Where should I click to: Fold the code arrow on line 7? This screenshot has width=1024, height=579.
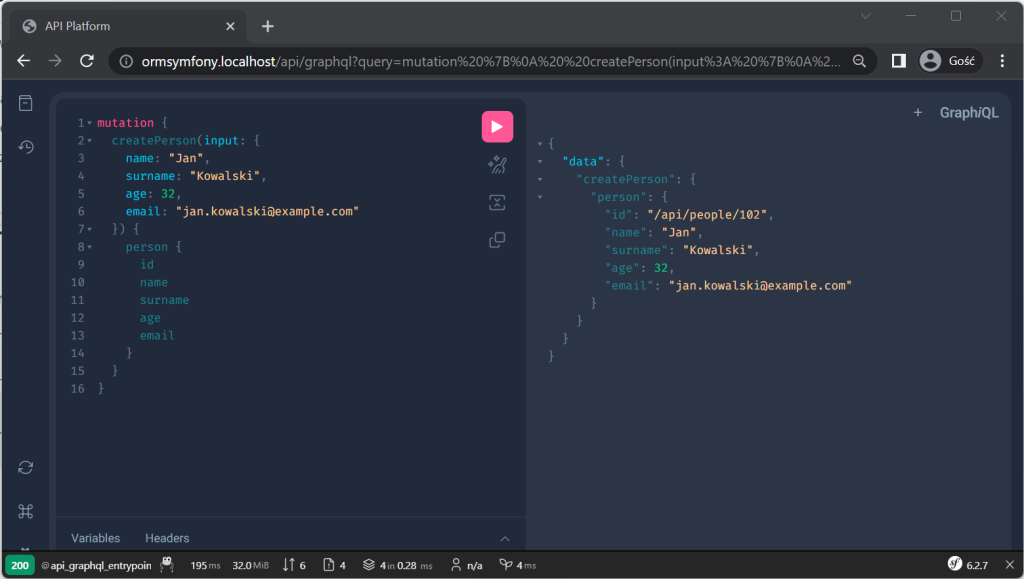coord(89,229)
